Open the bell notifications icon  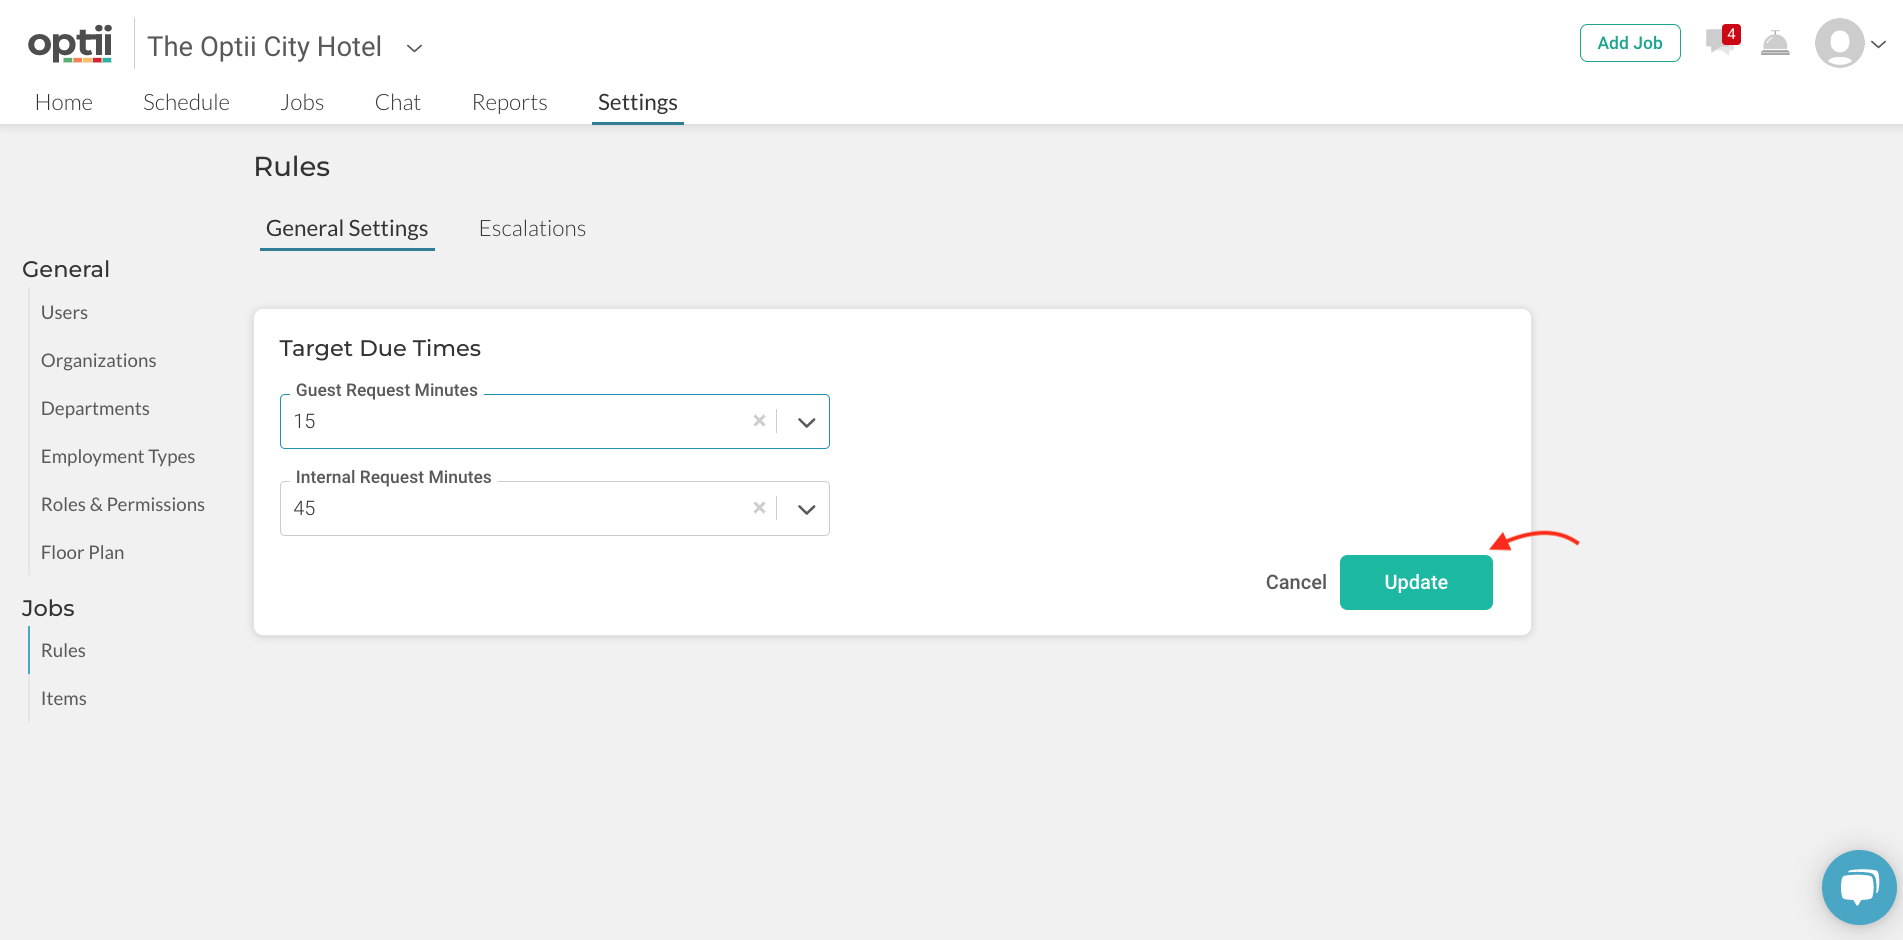point(1775,43)
